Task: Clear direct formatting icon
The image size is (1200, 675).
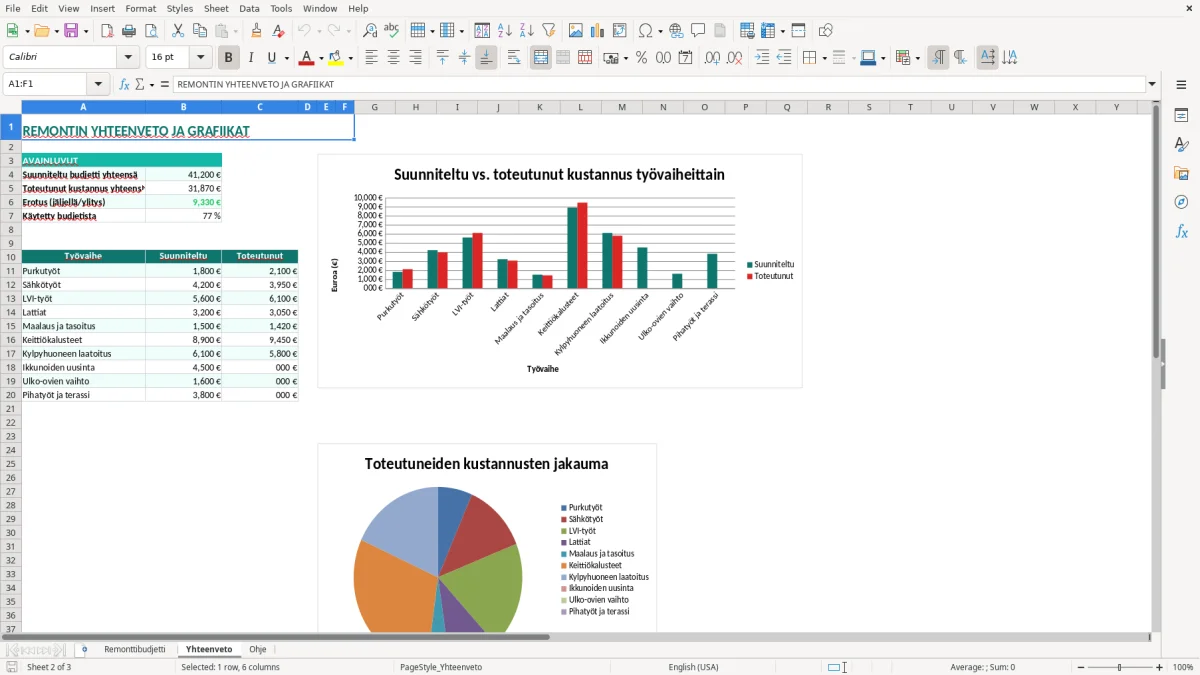Action: [x=279, y=31]
